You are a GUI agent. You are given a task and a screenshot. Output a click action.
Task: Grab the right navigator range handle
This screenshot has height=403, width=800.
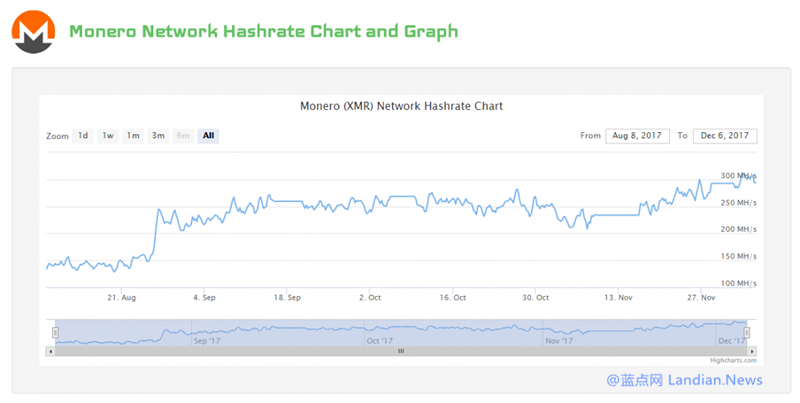[746, 332]
